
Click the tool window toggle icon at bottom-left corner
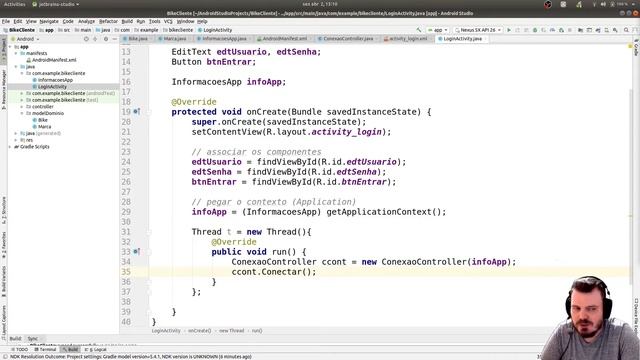[5, 356]
